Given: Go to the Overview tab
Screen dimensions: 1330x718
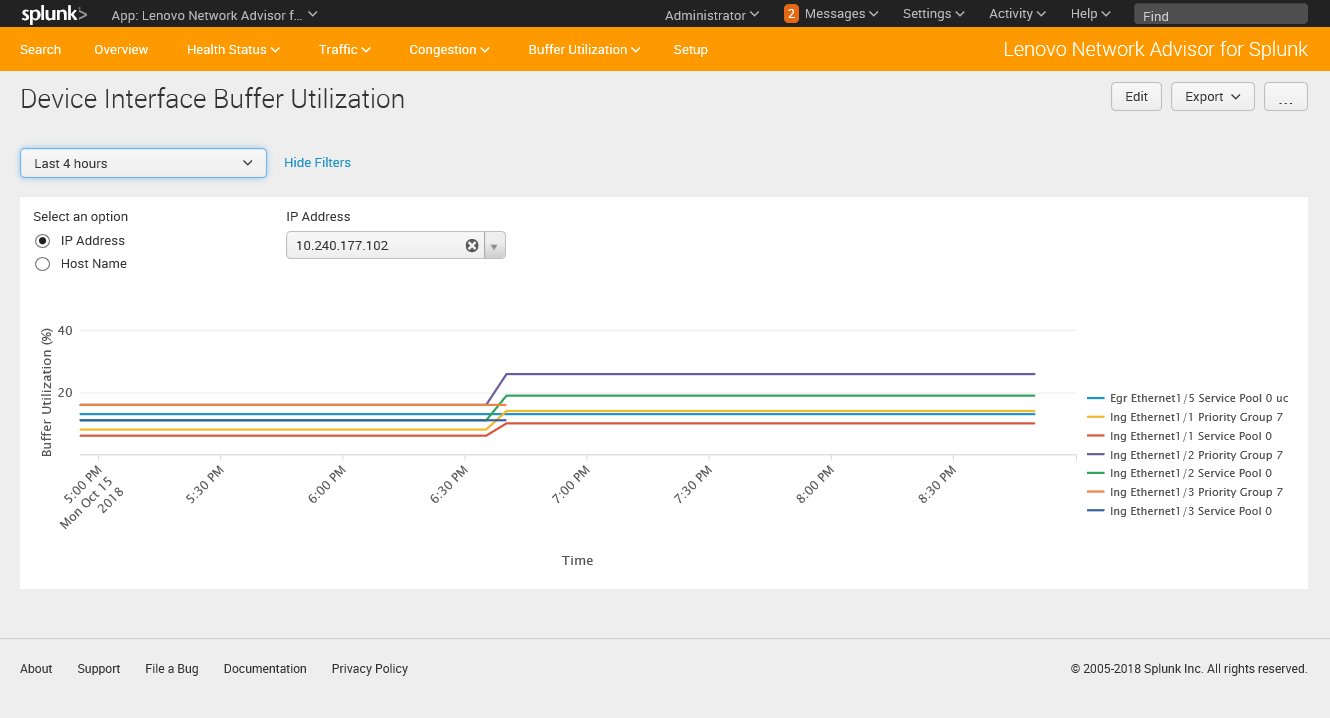Looking at the screenshot, I should point(121,49).
